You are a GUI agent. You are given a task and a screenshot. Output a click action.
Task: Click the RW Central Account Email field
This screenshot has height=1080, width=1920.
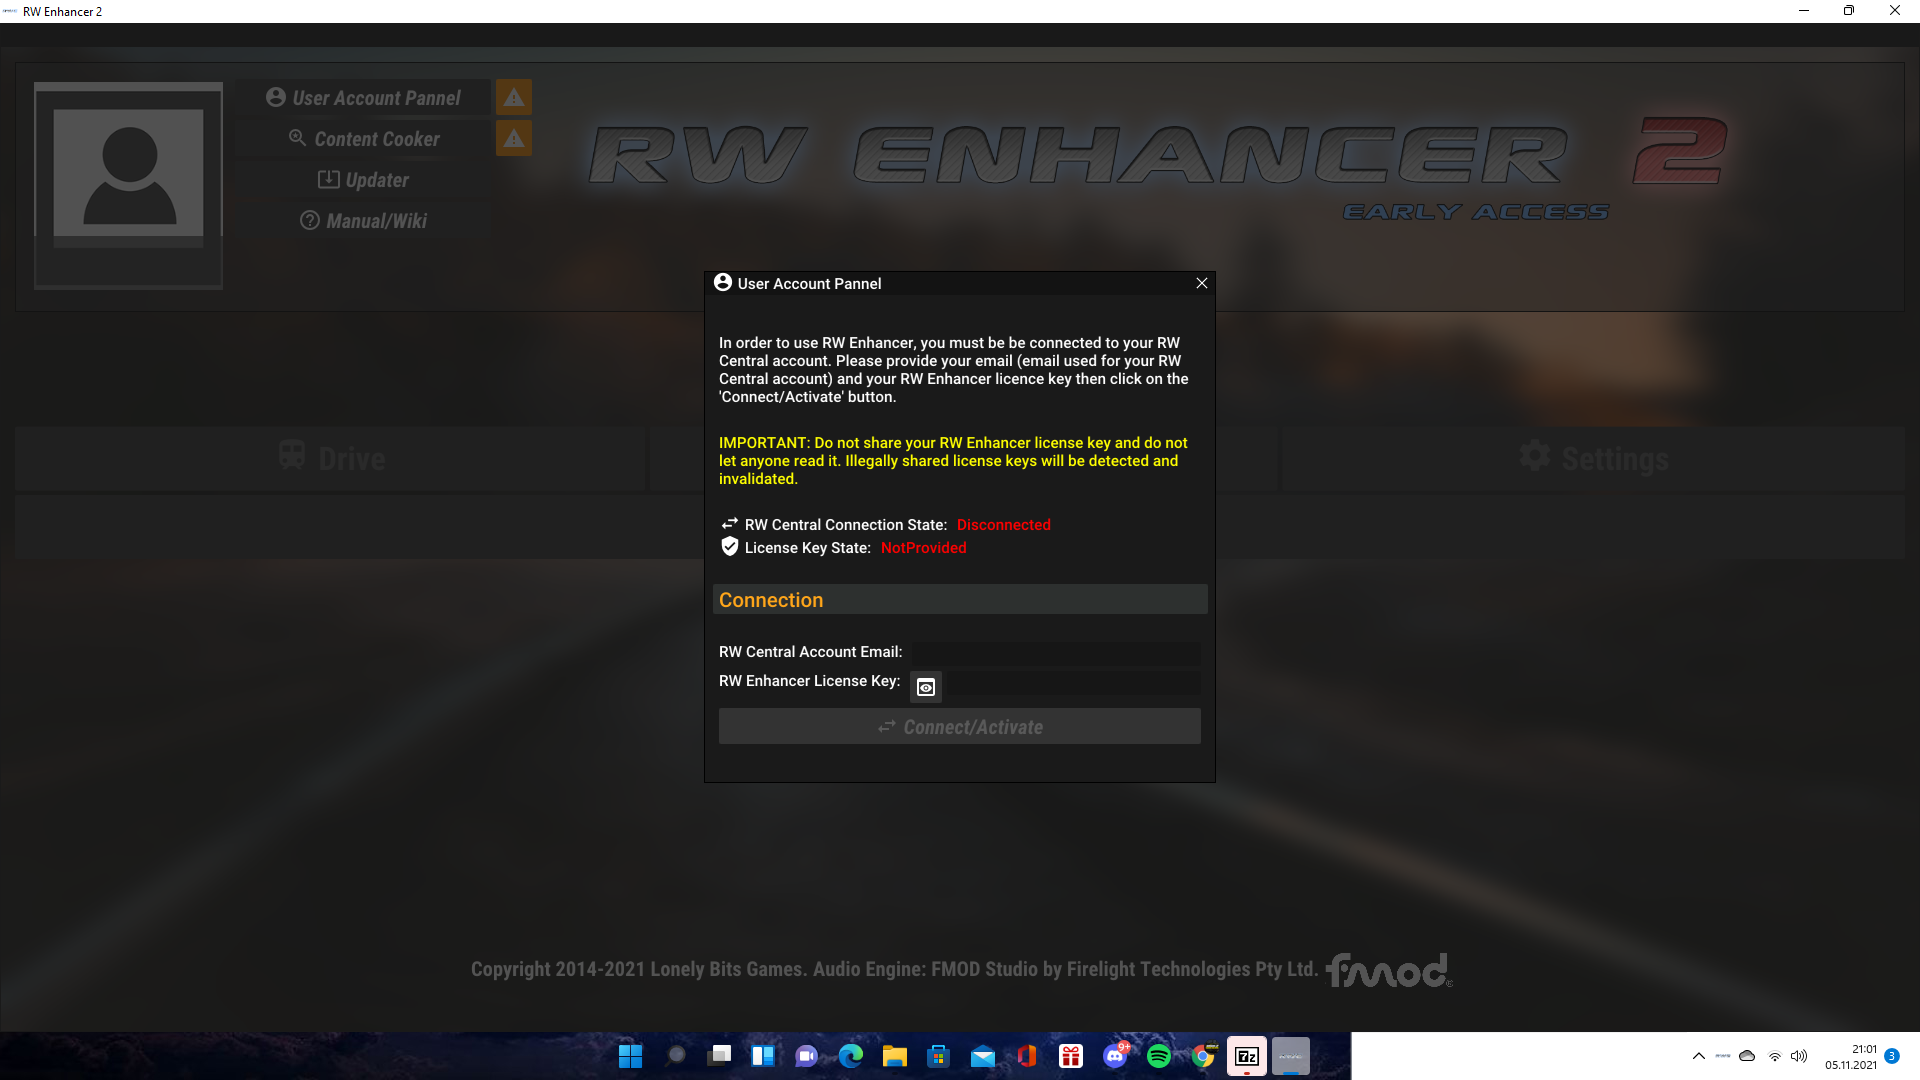coord(1055,653)
